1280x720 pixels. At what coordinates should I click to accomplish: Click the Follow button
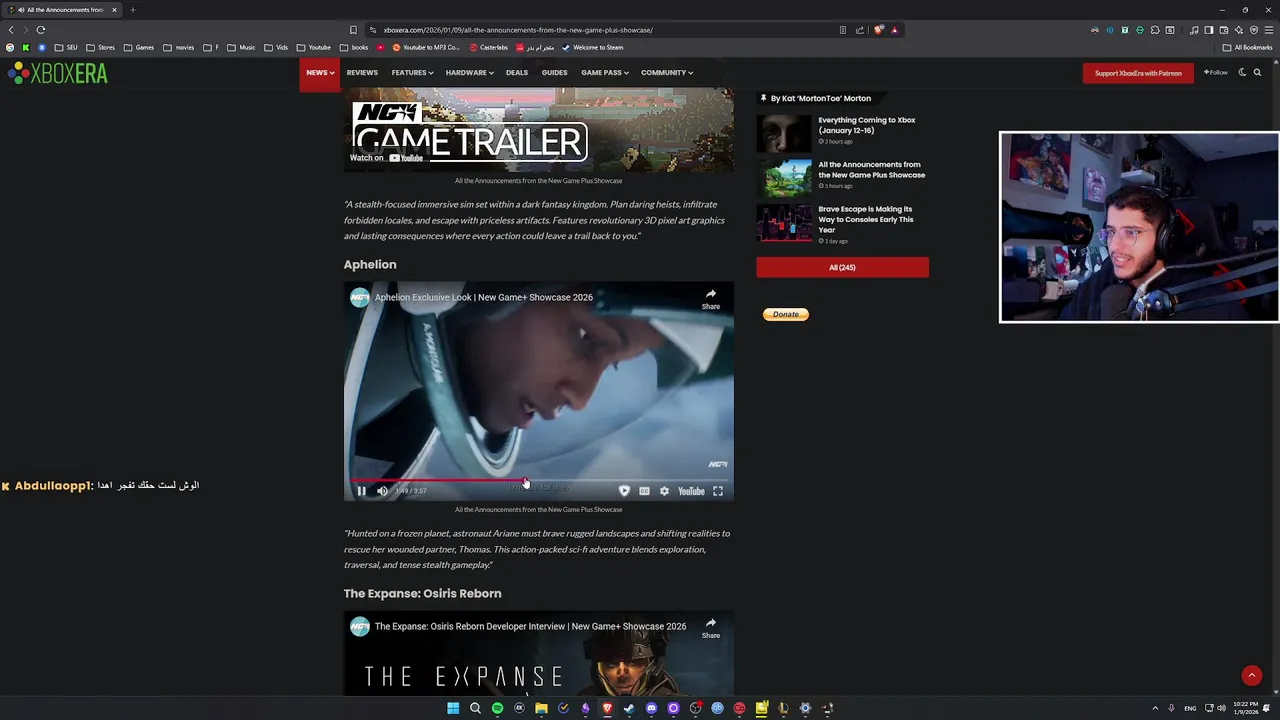[1215, 73]
